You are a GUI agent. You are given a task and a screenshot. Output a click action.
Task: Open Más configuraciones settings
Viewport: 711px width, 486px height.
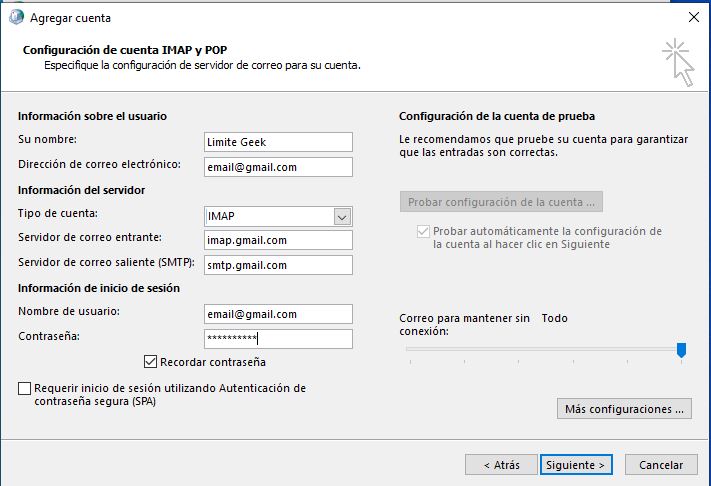click(624, 409)
